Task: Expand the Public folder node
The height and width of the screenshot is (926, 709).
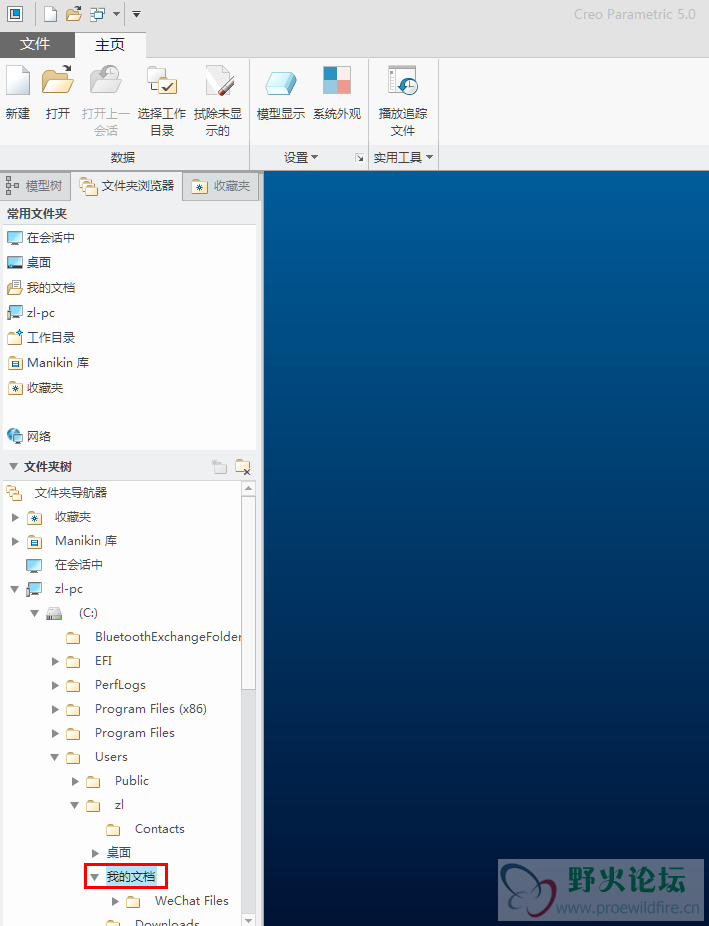Action: [x=75, y=781]
